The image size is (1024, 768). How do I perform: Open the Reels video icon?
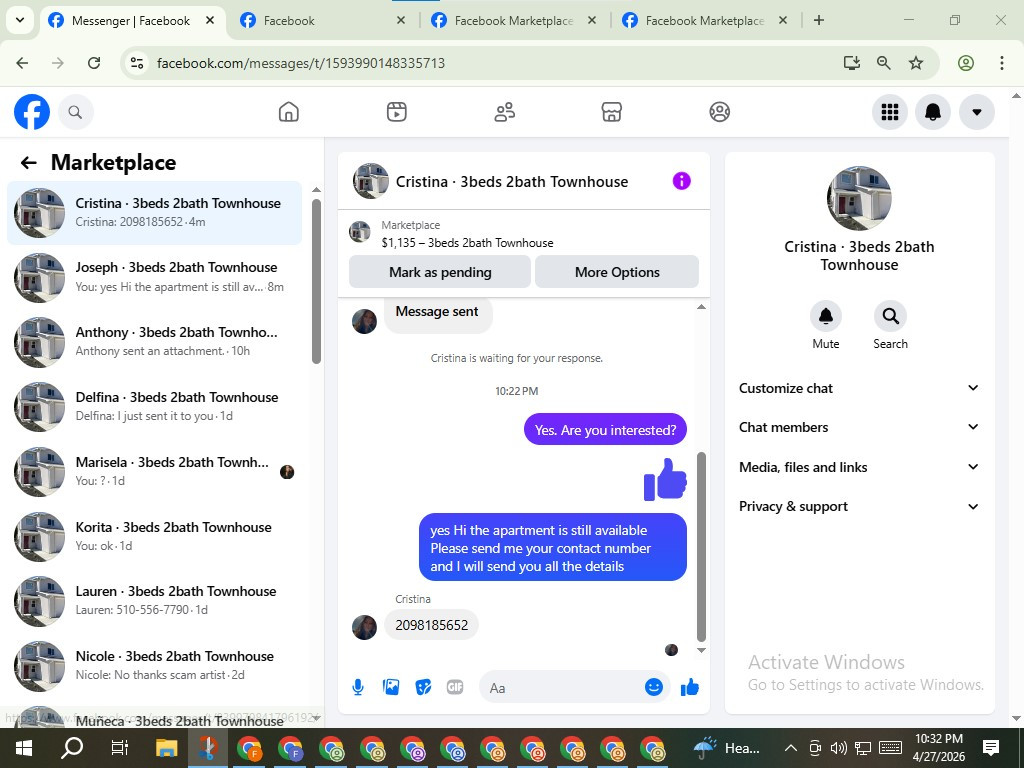[396, 112]
